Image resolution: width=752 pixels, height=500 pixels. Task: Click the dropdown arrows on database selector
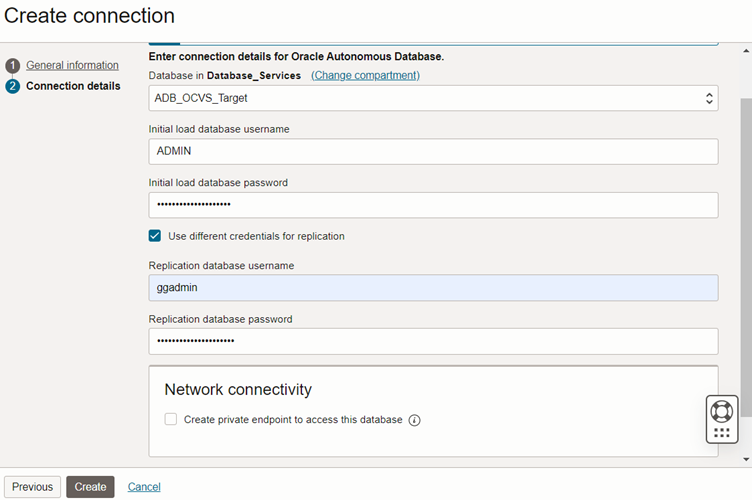click(709, 98)
